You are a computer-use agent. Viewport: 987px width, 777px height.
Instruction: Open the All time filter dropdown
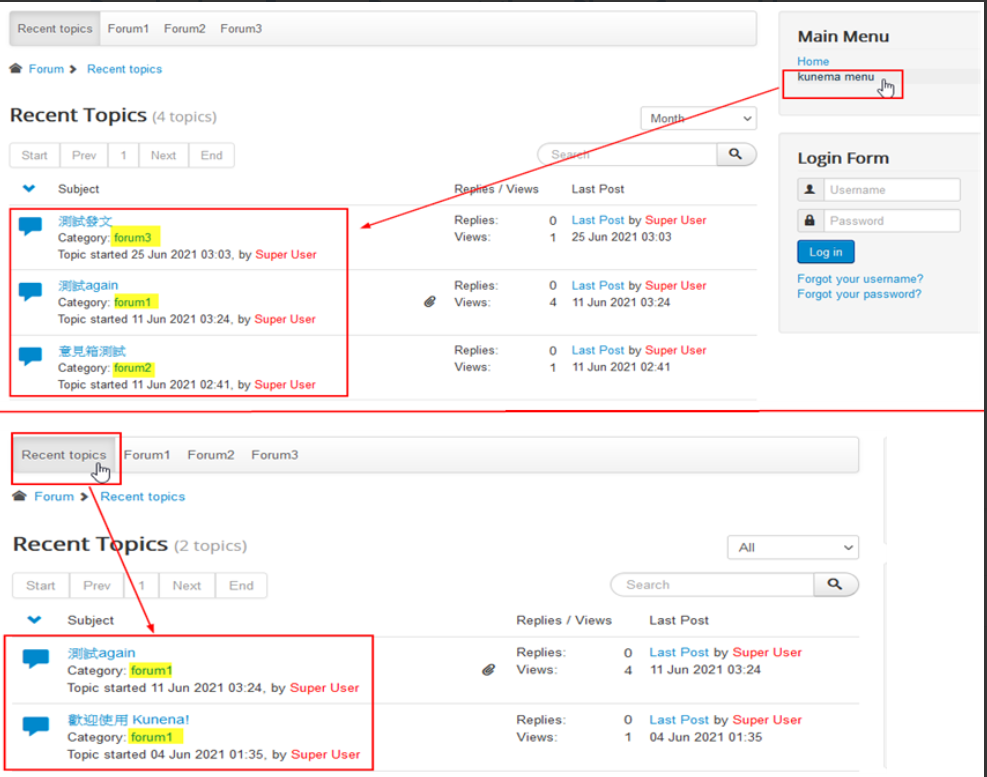(793, 547)
